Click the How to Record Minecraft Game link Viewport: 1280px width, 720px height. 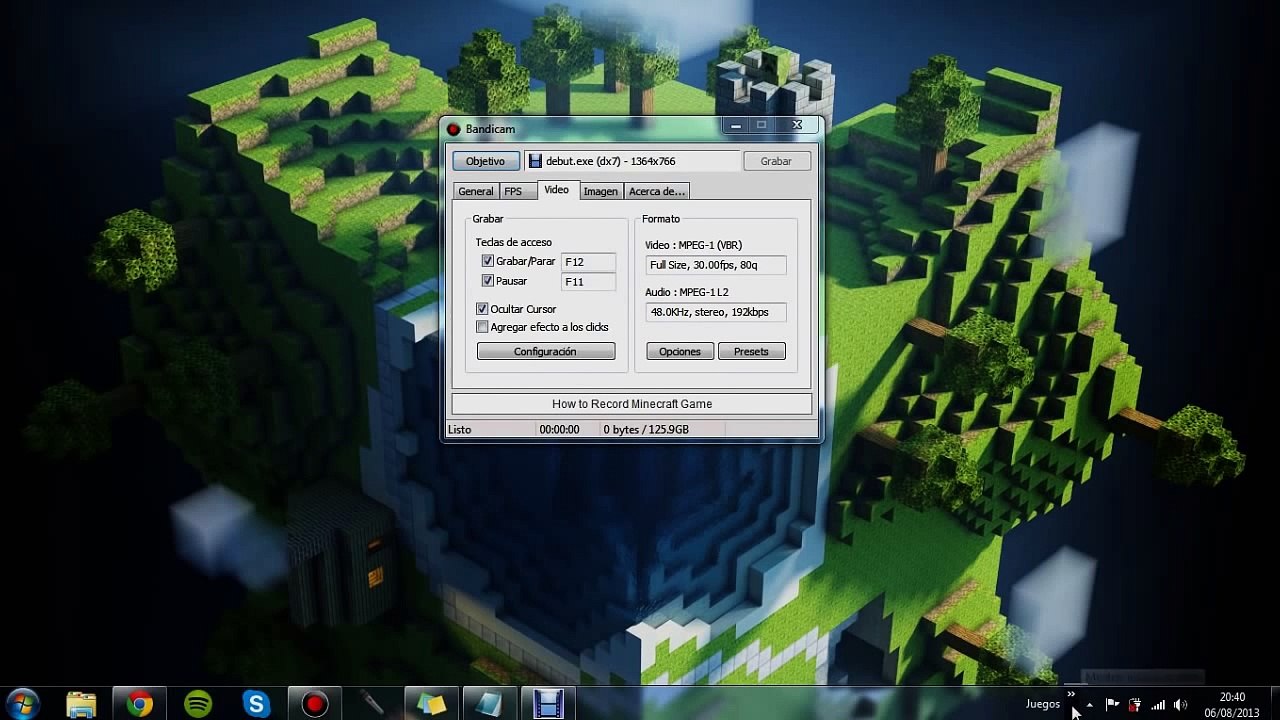(x=632, y=404)
